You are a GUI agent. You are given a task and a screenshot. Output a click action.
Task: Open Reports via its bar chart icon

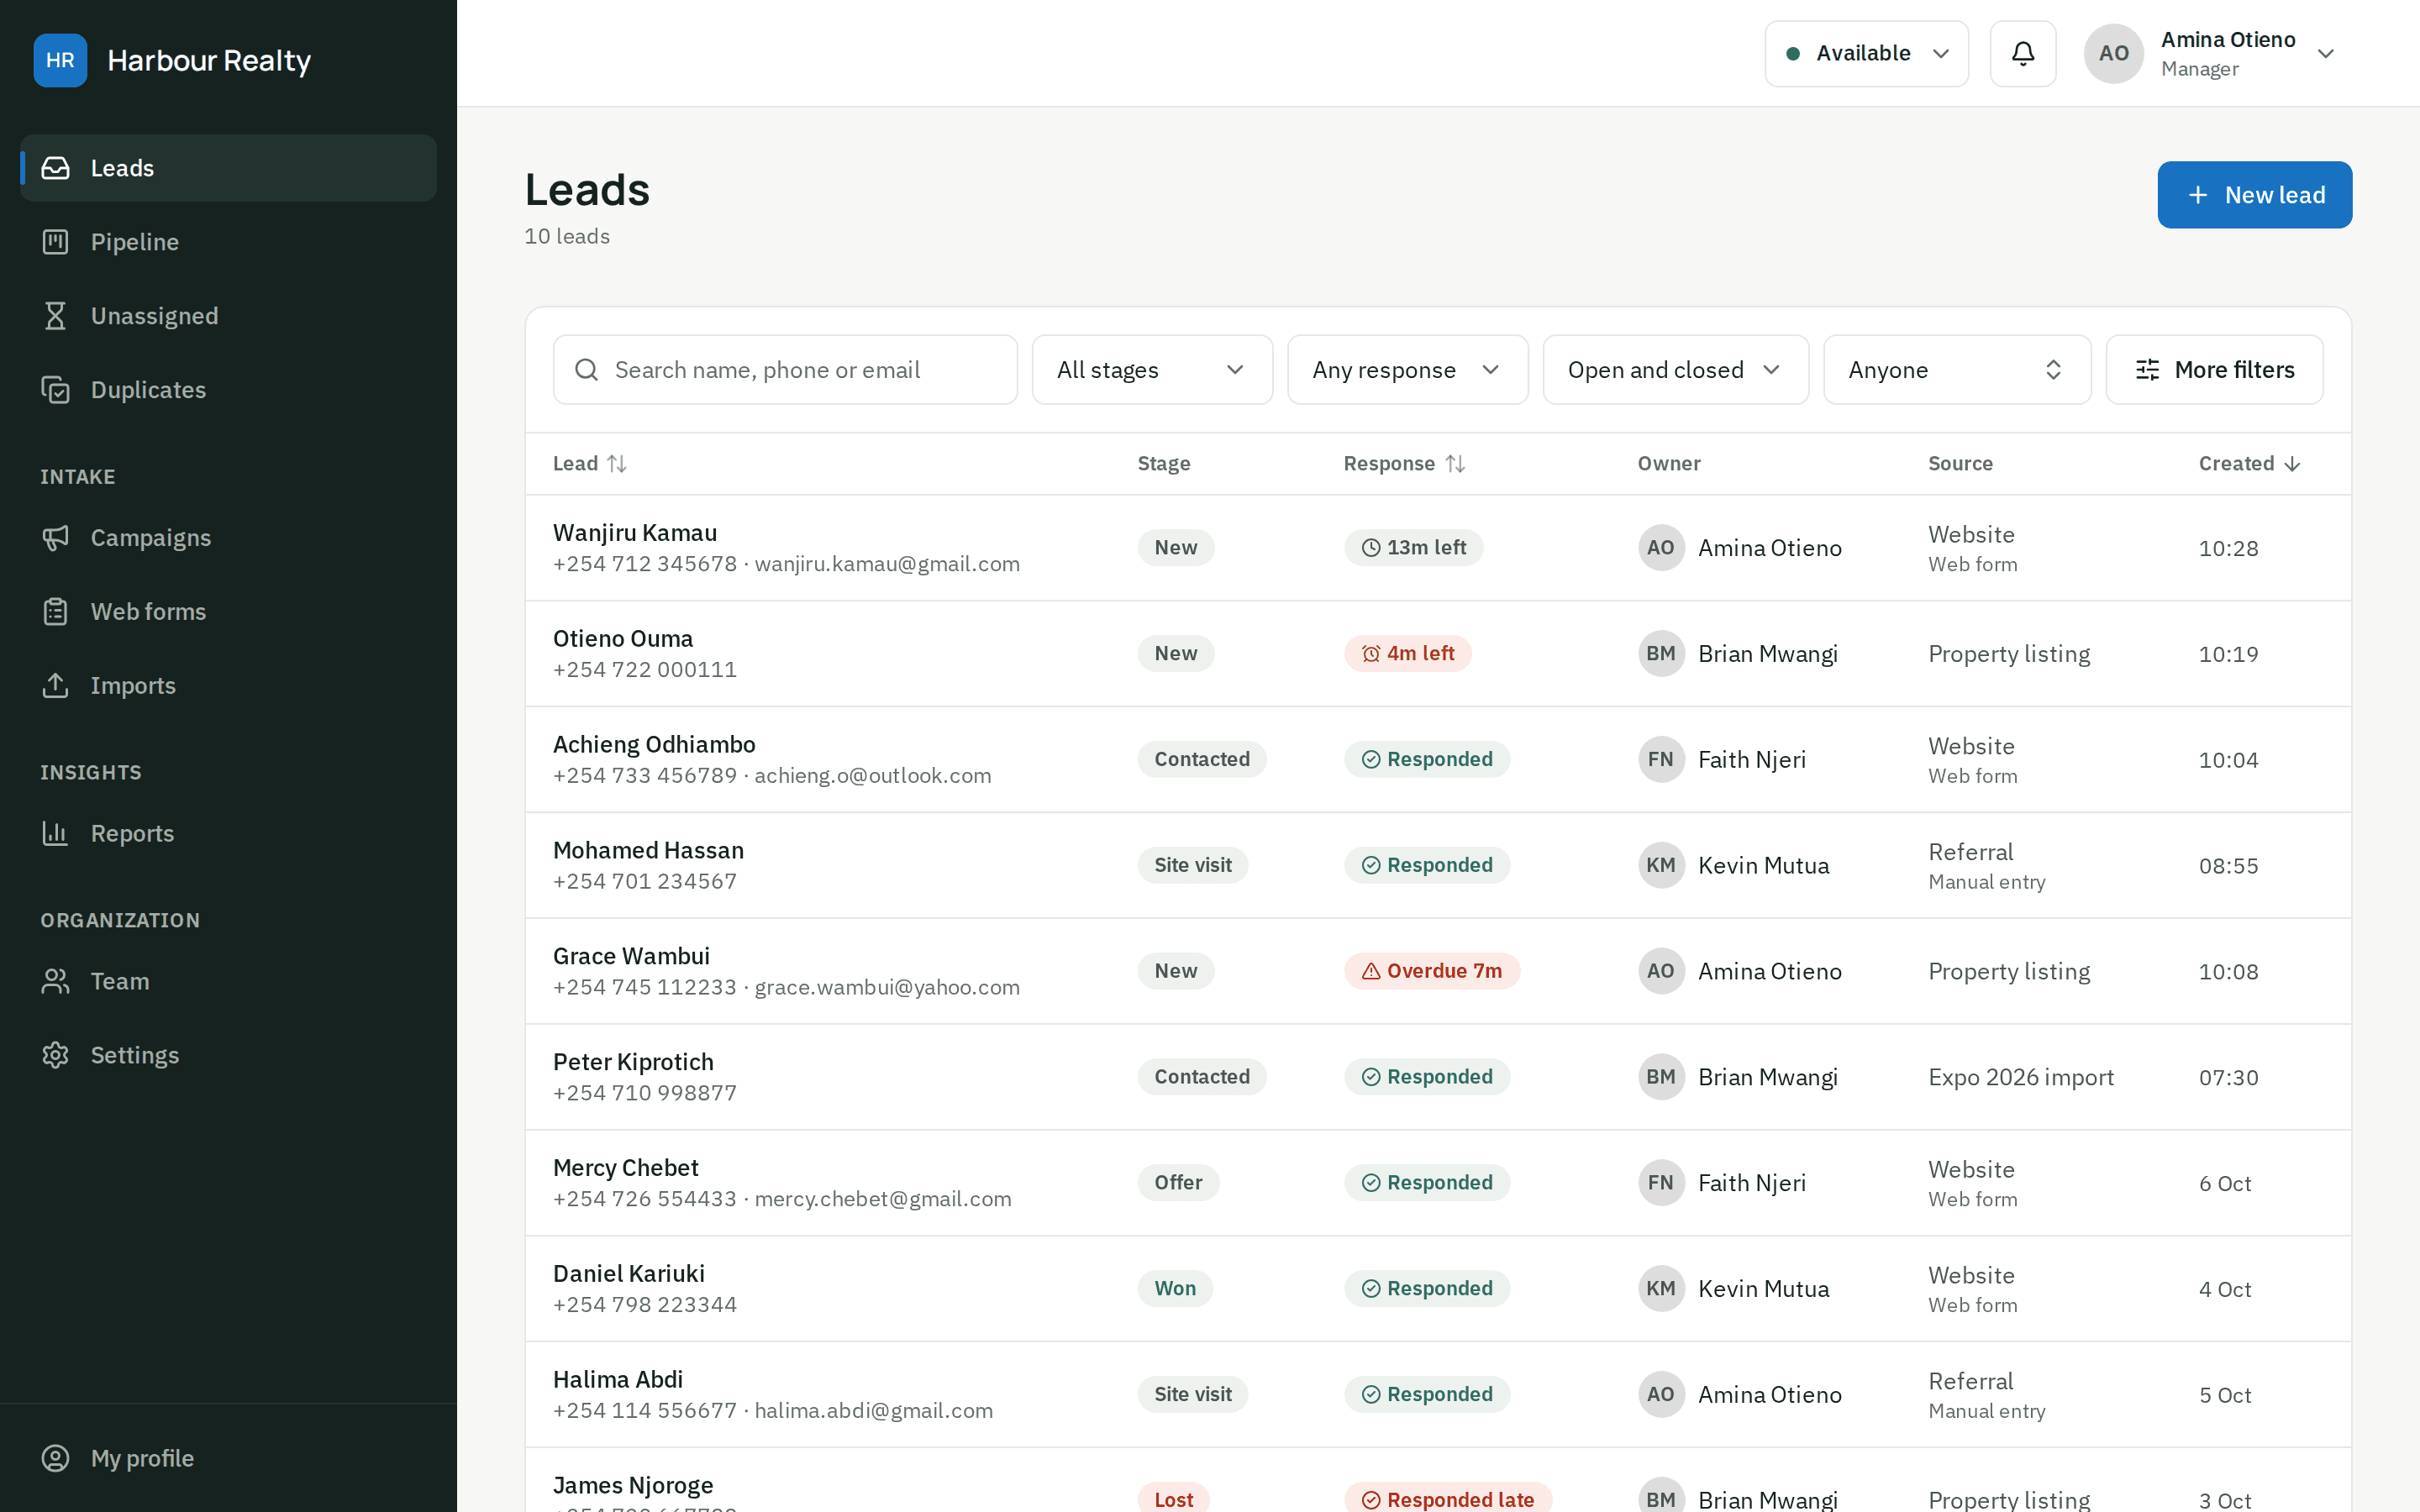(x=55, y=834)
